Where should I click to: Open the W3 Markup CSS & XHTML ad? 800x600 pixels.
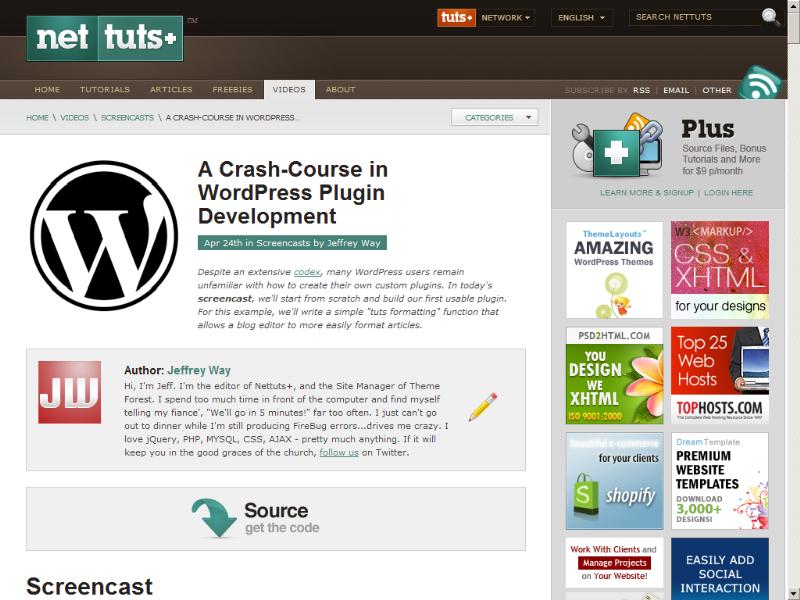click(x=720, y=270)
